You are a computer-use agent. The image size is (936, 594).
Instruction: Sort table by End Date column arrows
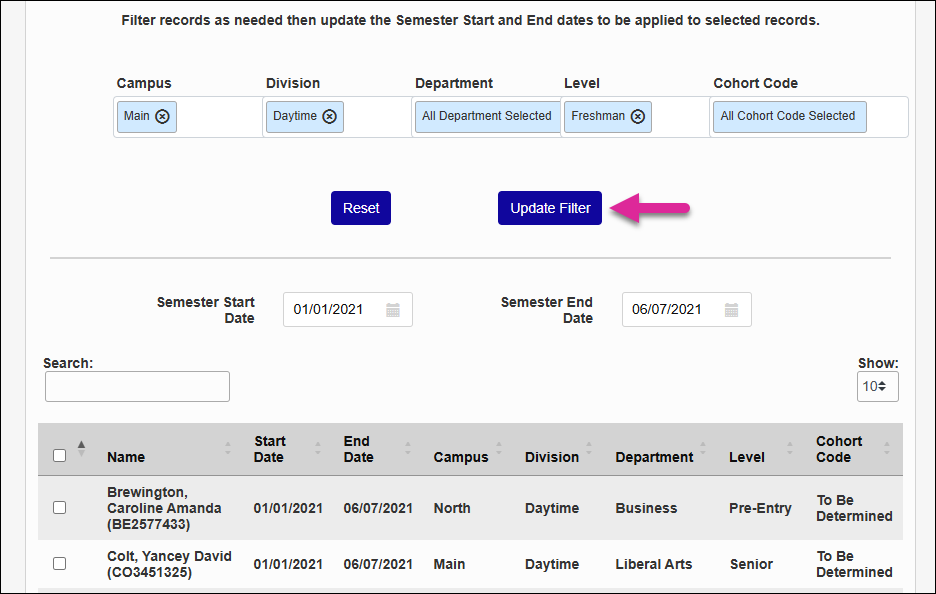(x=408, y=448)
